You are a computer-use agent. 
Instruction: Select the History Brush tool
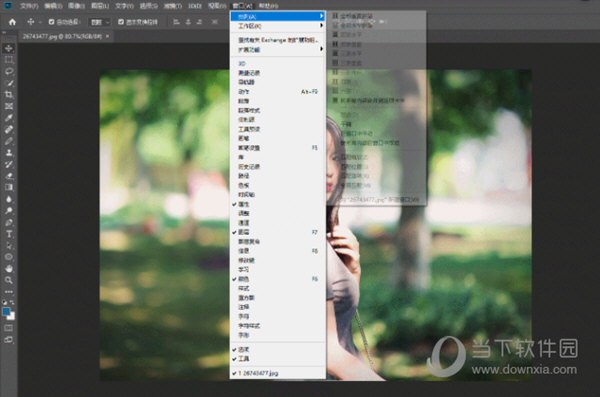tap(9, 164)
